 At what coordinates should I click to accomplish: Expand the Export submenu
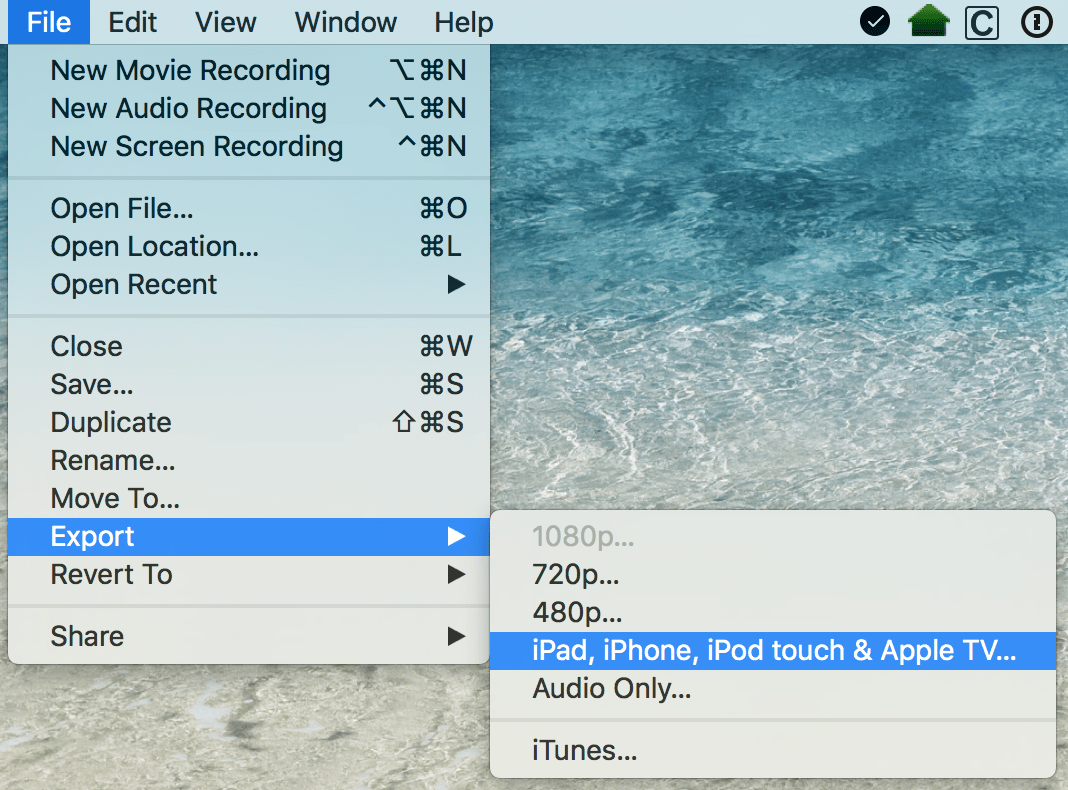coord(249,537)
